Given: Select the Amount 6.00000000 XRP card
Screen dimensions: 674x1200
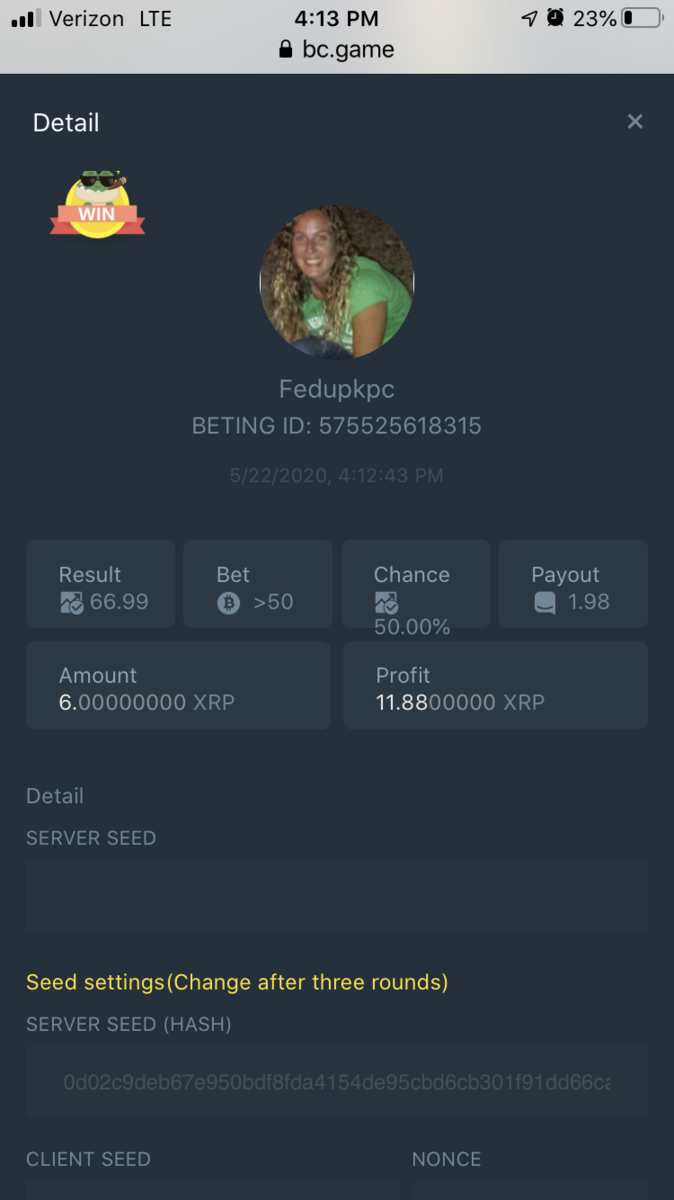Looking at the screenshot, I should pyautogui.click(x=178, y=686).
